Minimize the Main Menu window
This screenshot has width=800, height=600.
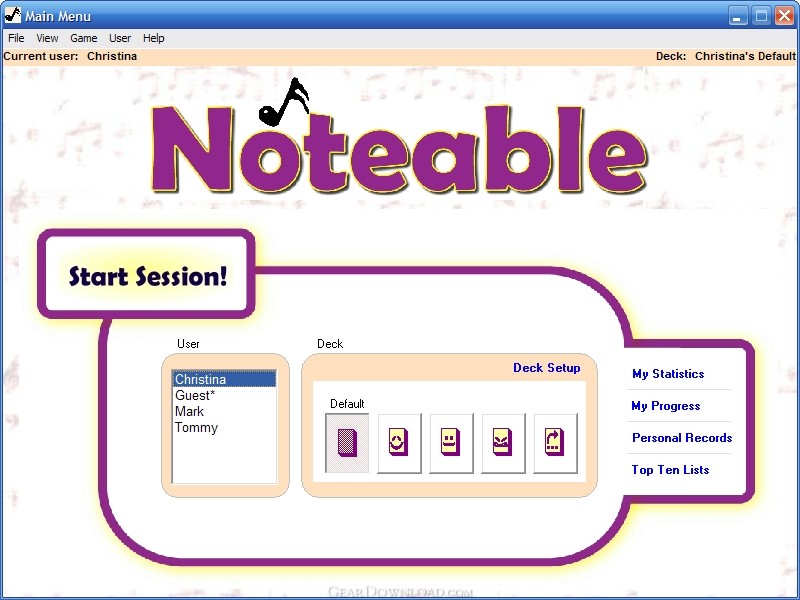[x=737, y=16]
